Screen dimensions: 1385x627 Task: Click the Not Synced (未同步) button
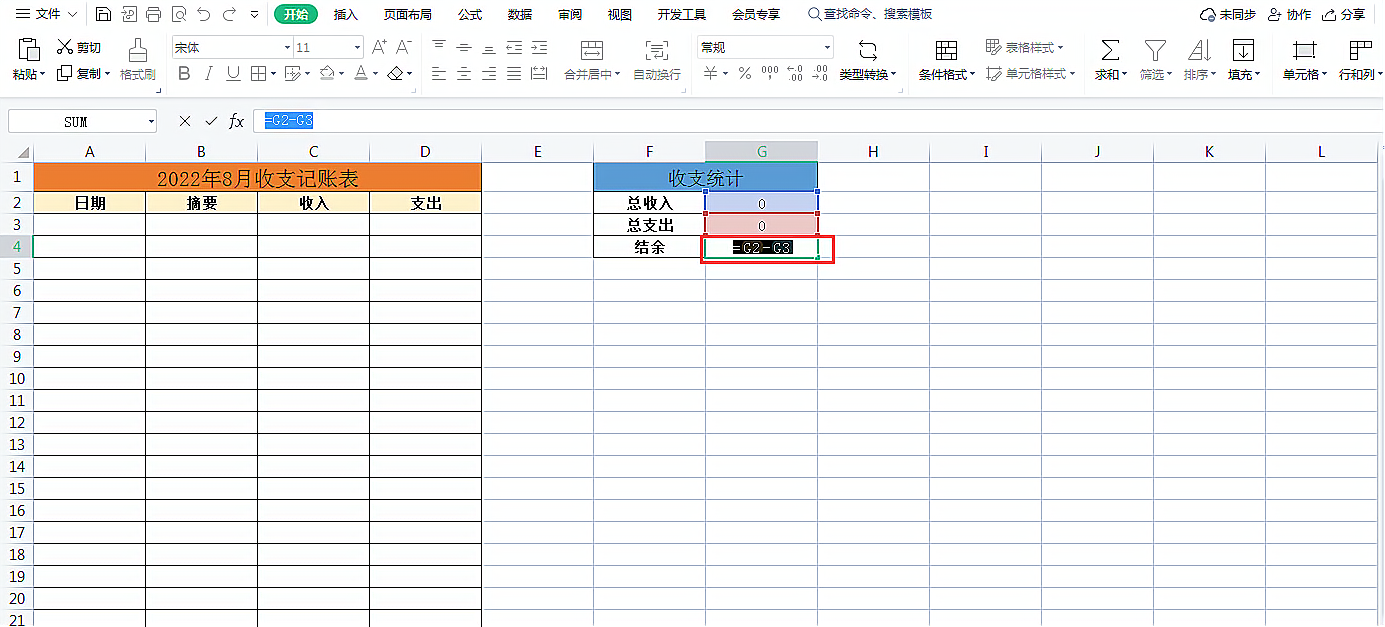point(1228,14)
